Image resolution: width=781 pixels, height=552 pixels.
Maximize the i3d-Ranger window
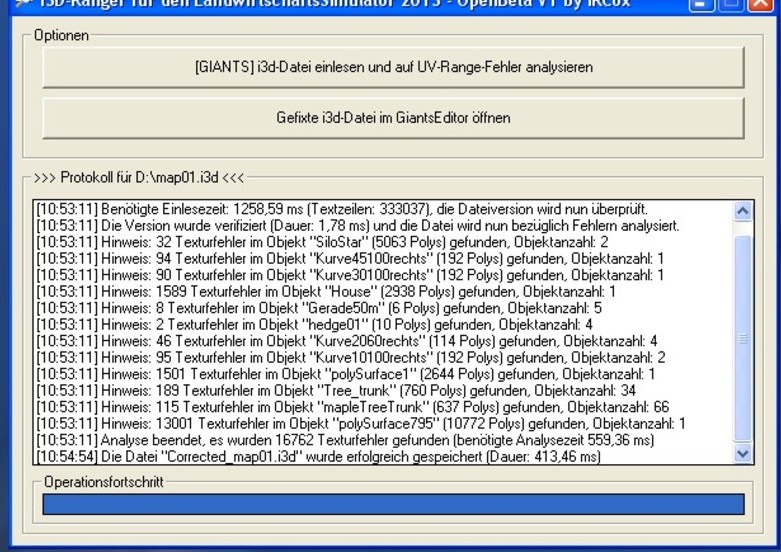coord(733,5)
